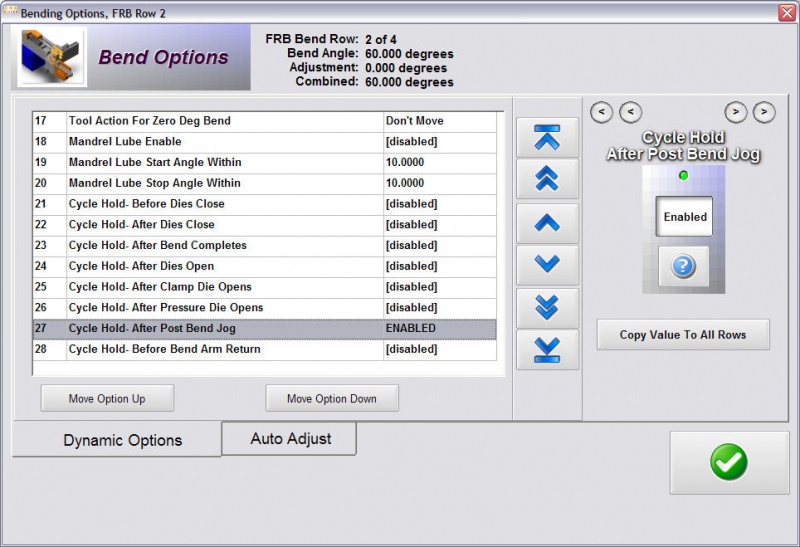Click the double down arrow page-down button

547,307
